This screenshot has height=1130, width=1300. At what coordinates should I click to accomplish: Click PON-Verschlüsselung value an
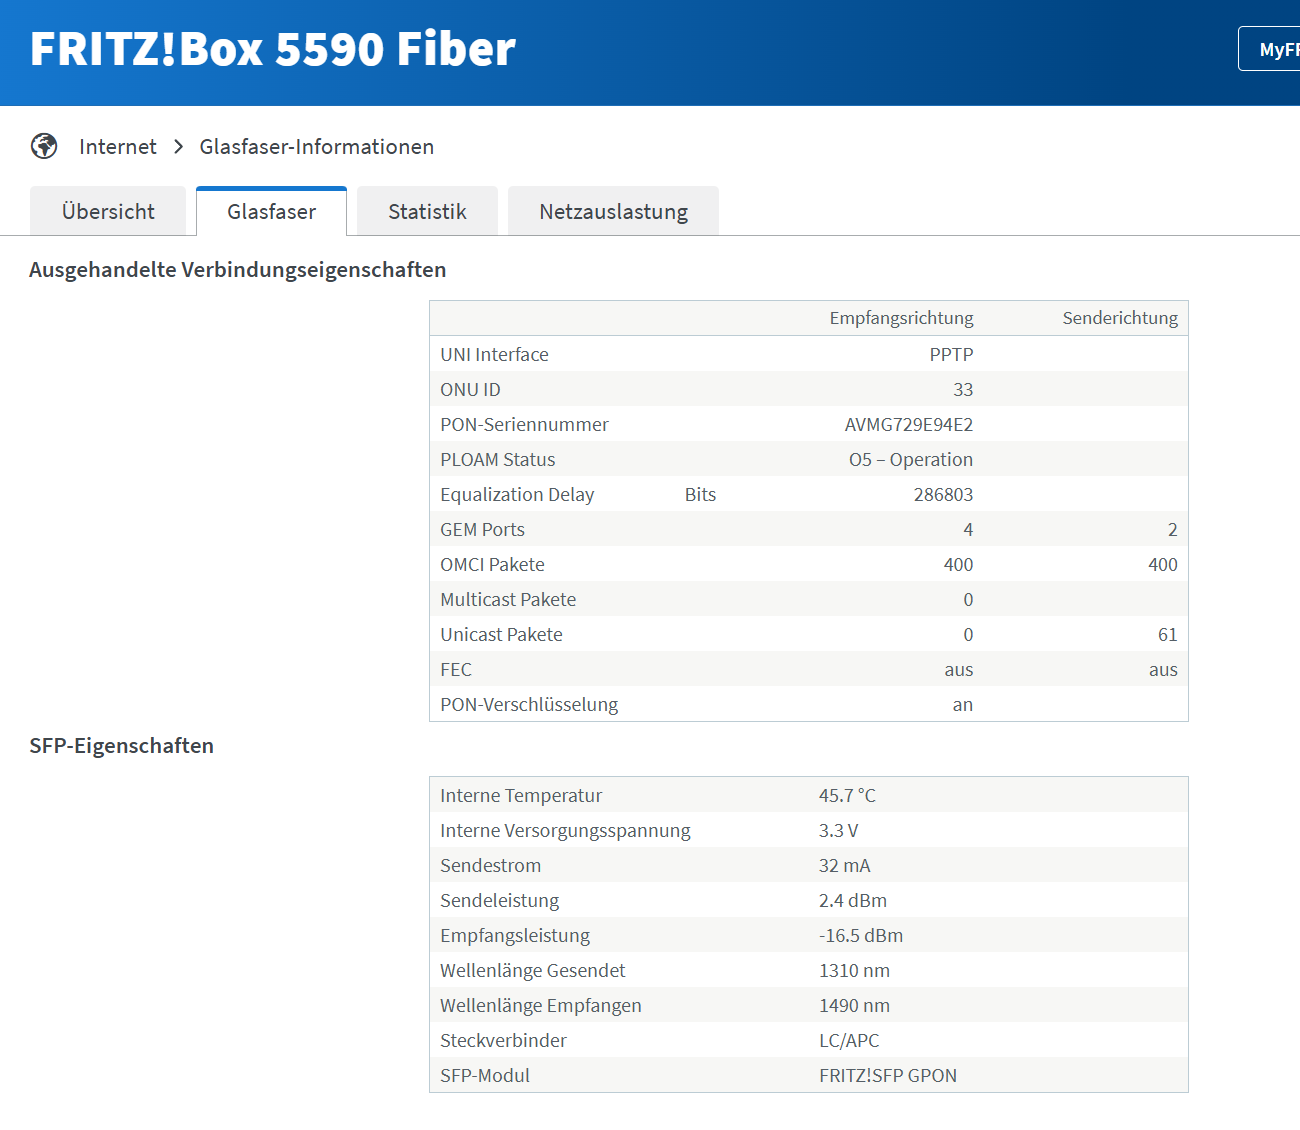963,705
